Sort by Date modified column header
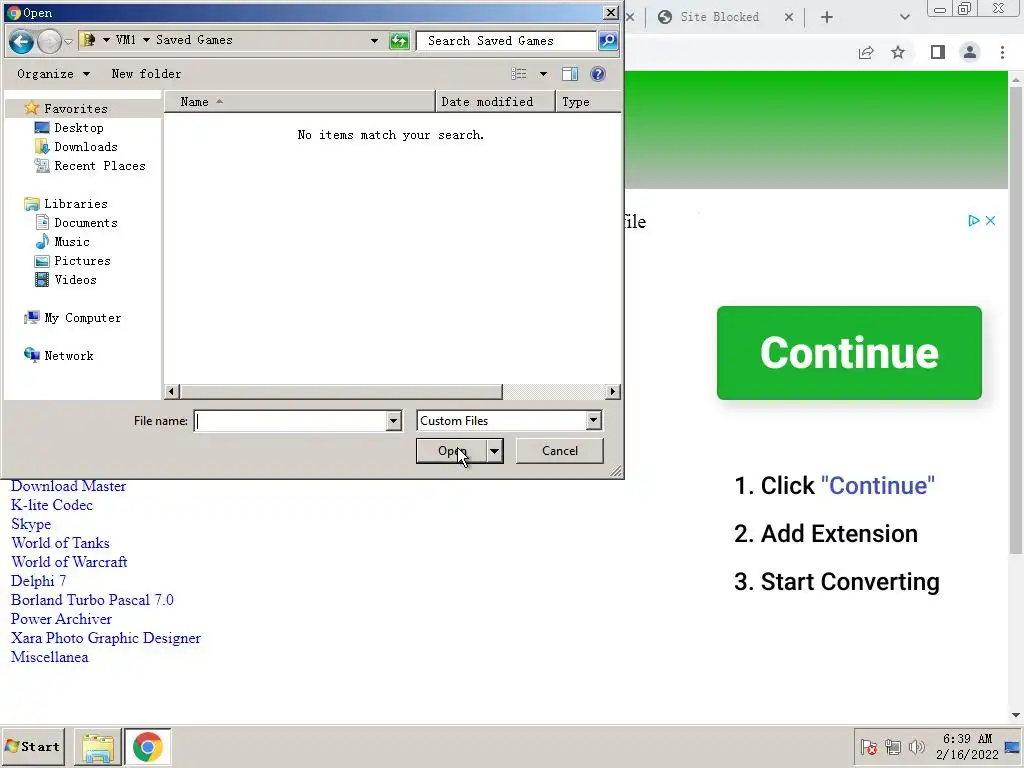 pos(495,102)
